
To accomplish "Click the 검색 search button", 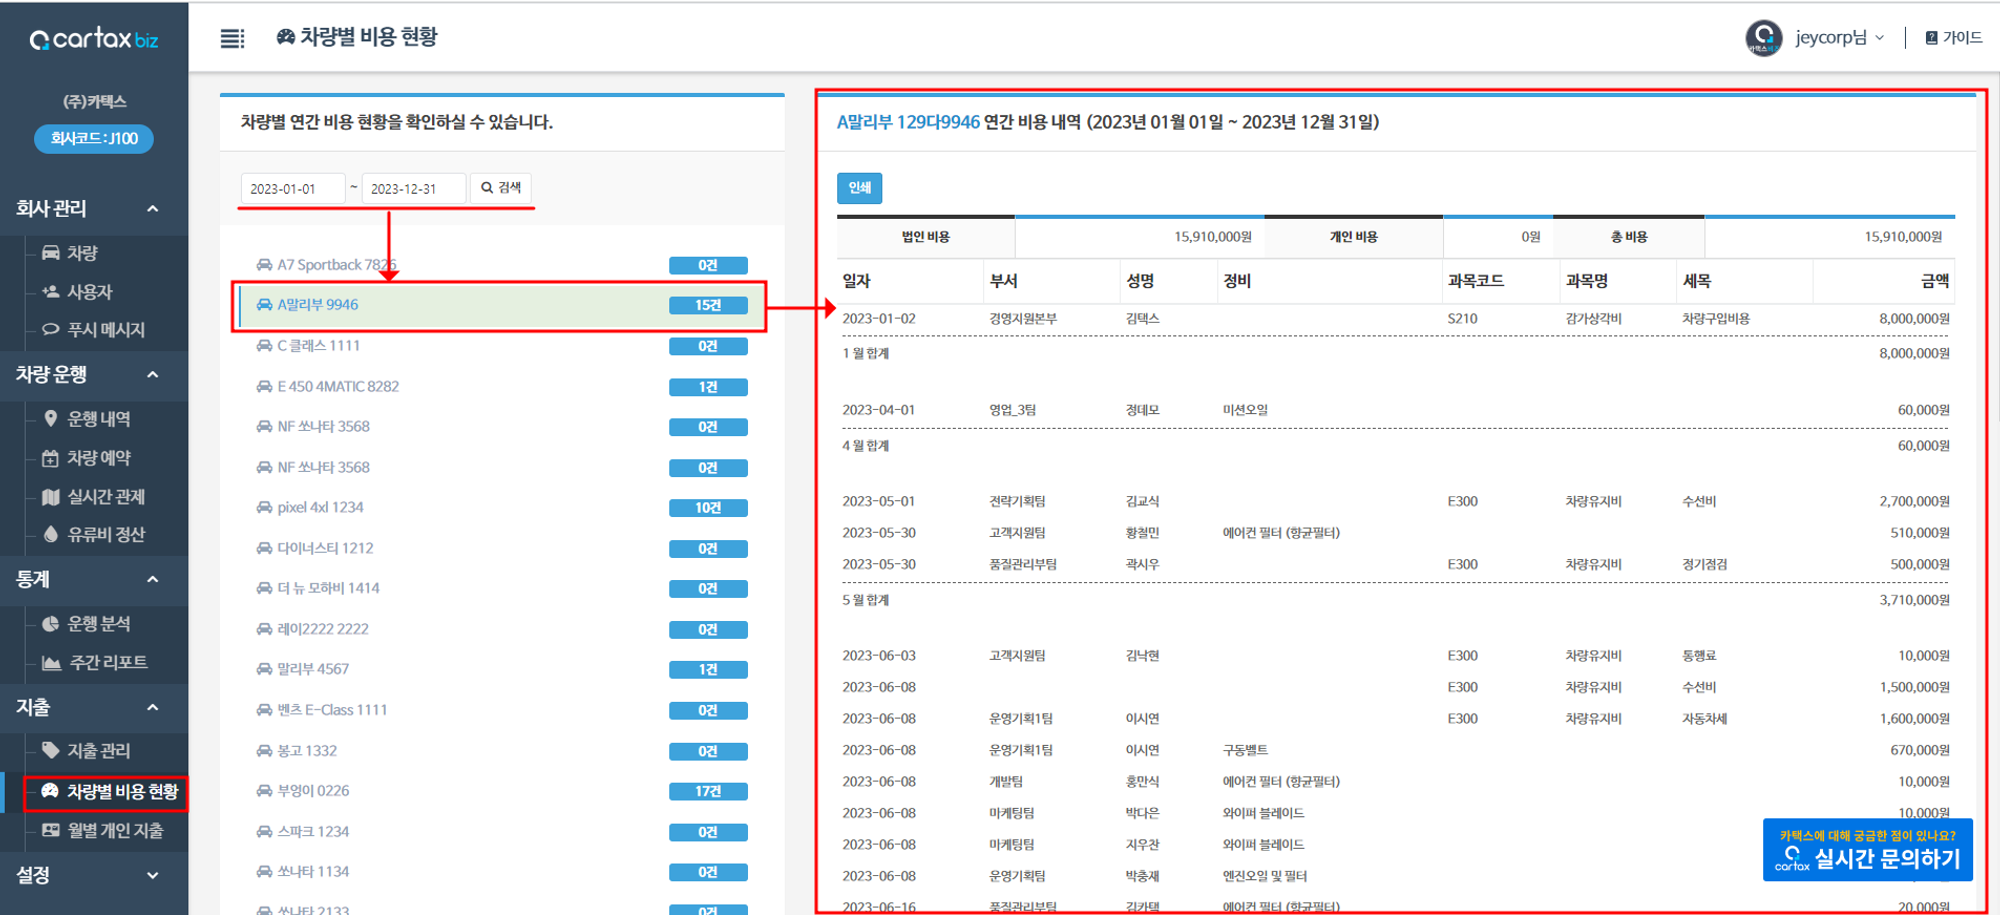I will (500, 186).
